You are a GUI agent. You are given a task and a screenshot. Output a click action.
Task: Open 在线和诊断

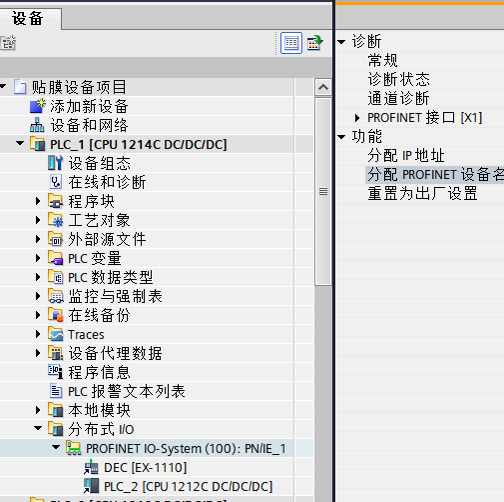107,182
